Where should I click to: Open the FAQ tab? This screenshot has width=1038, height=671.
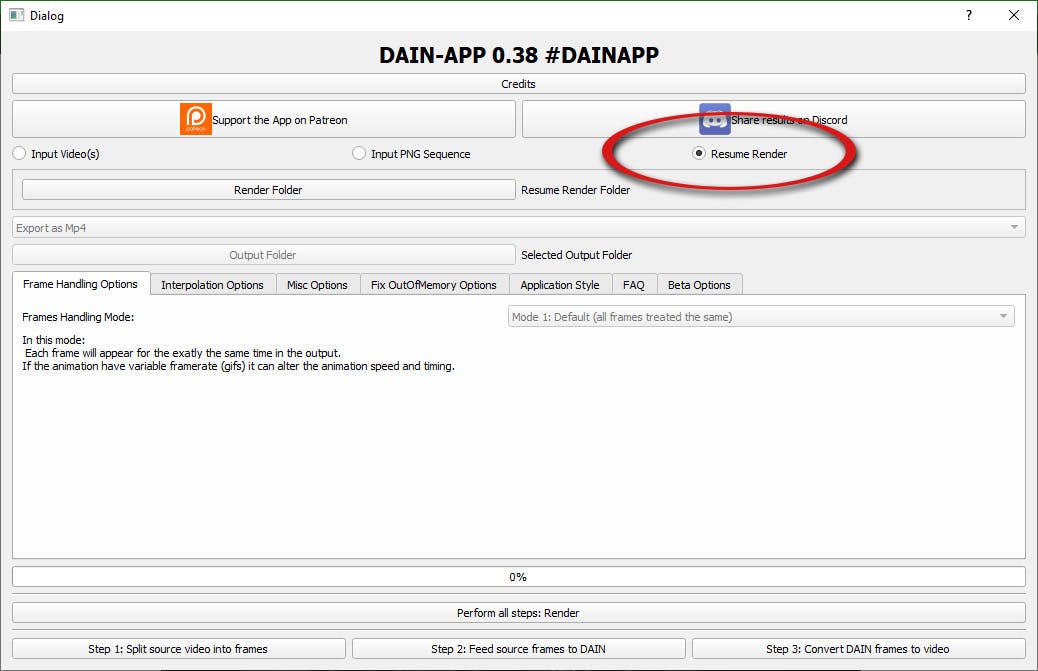tap(634, 285)
